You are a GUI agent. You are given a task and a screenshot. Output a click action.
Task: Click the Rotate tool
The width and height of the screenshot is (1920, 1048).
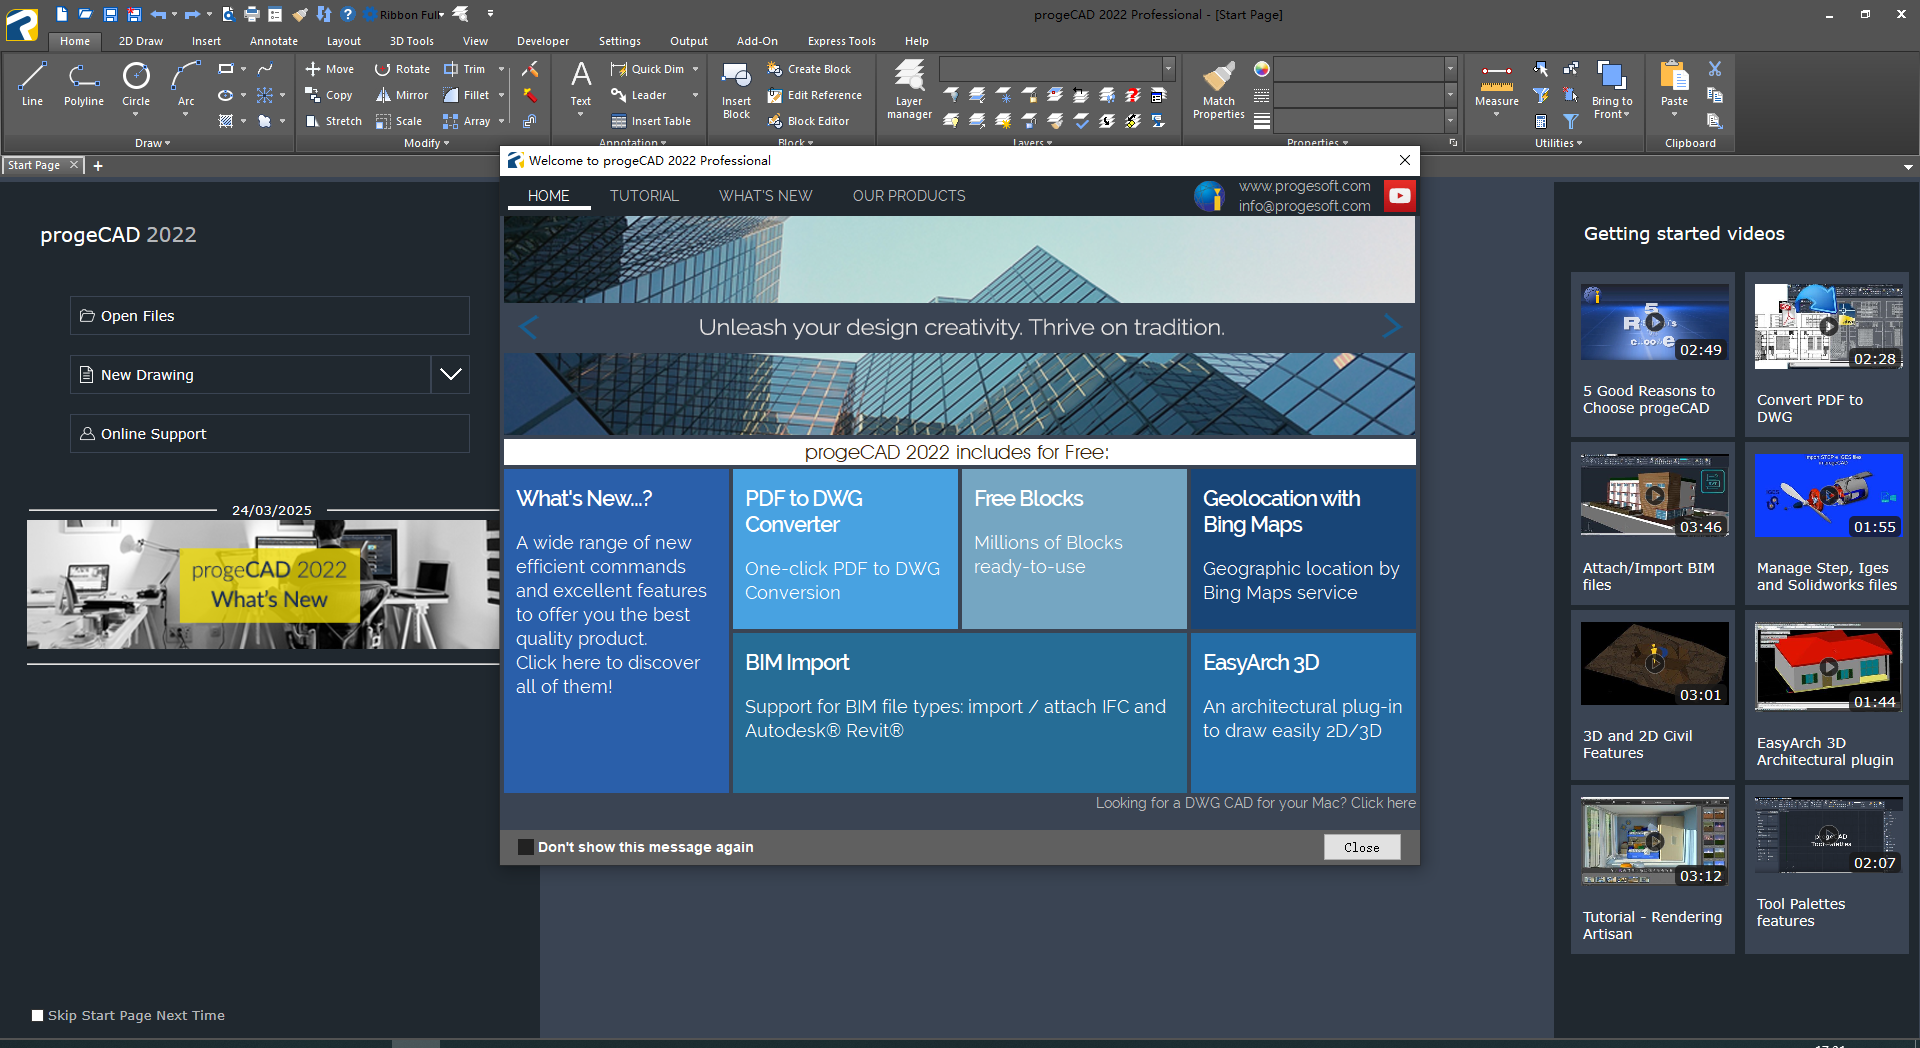402,69
